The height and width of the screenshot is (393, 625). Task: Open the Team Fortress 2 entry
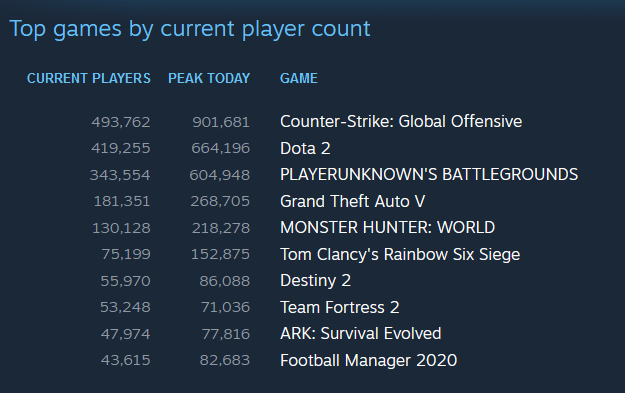340,307
